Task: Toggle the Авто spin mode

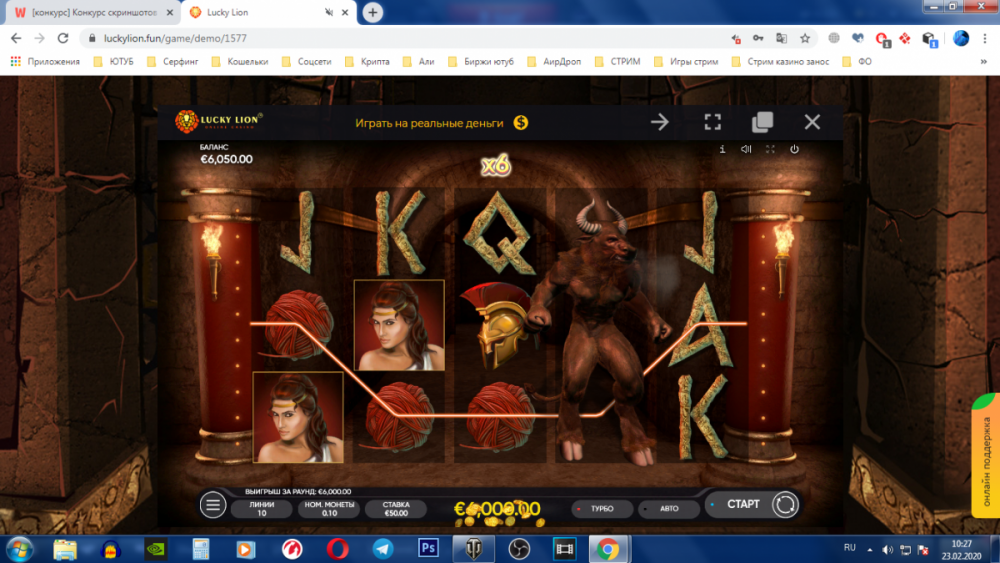Action: tap(668, 508)
